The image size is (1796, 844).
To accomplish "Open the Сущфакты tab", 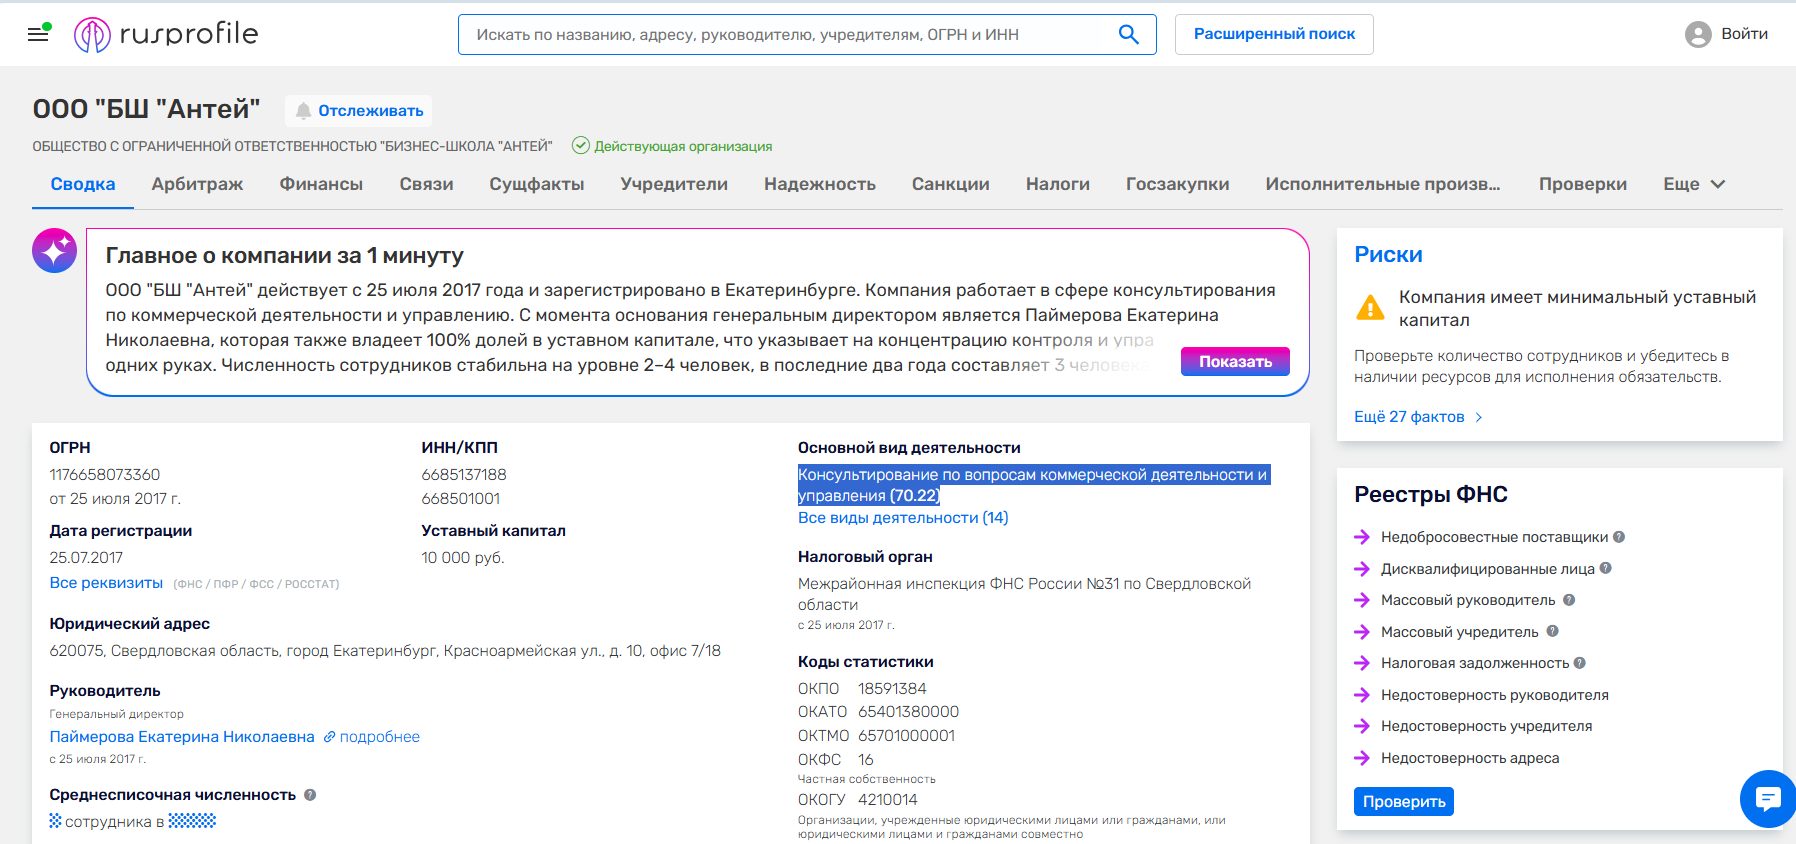I will click(537, 184).
